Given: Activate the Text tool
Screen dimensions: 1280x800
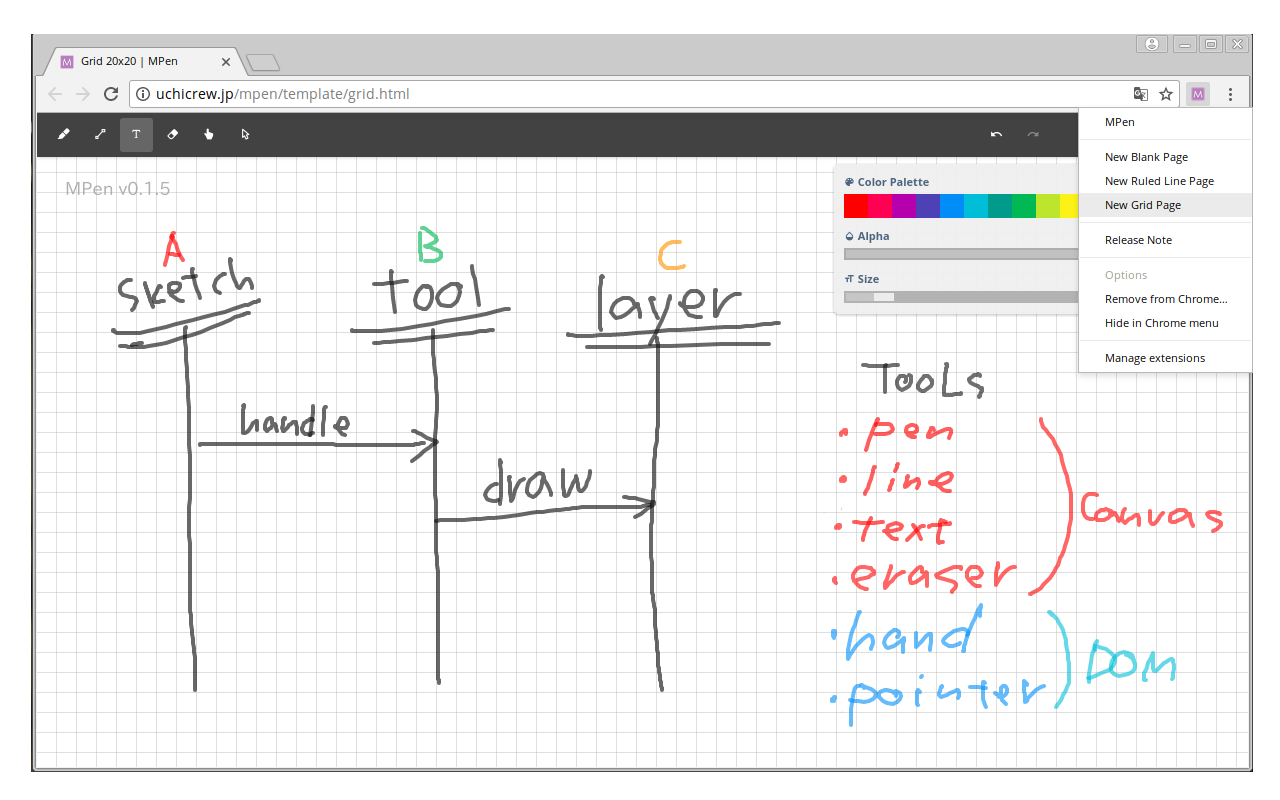Looking at the screenshot, I should tap(136, 134).
